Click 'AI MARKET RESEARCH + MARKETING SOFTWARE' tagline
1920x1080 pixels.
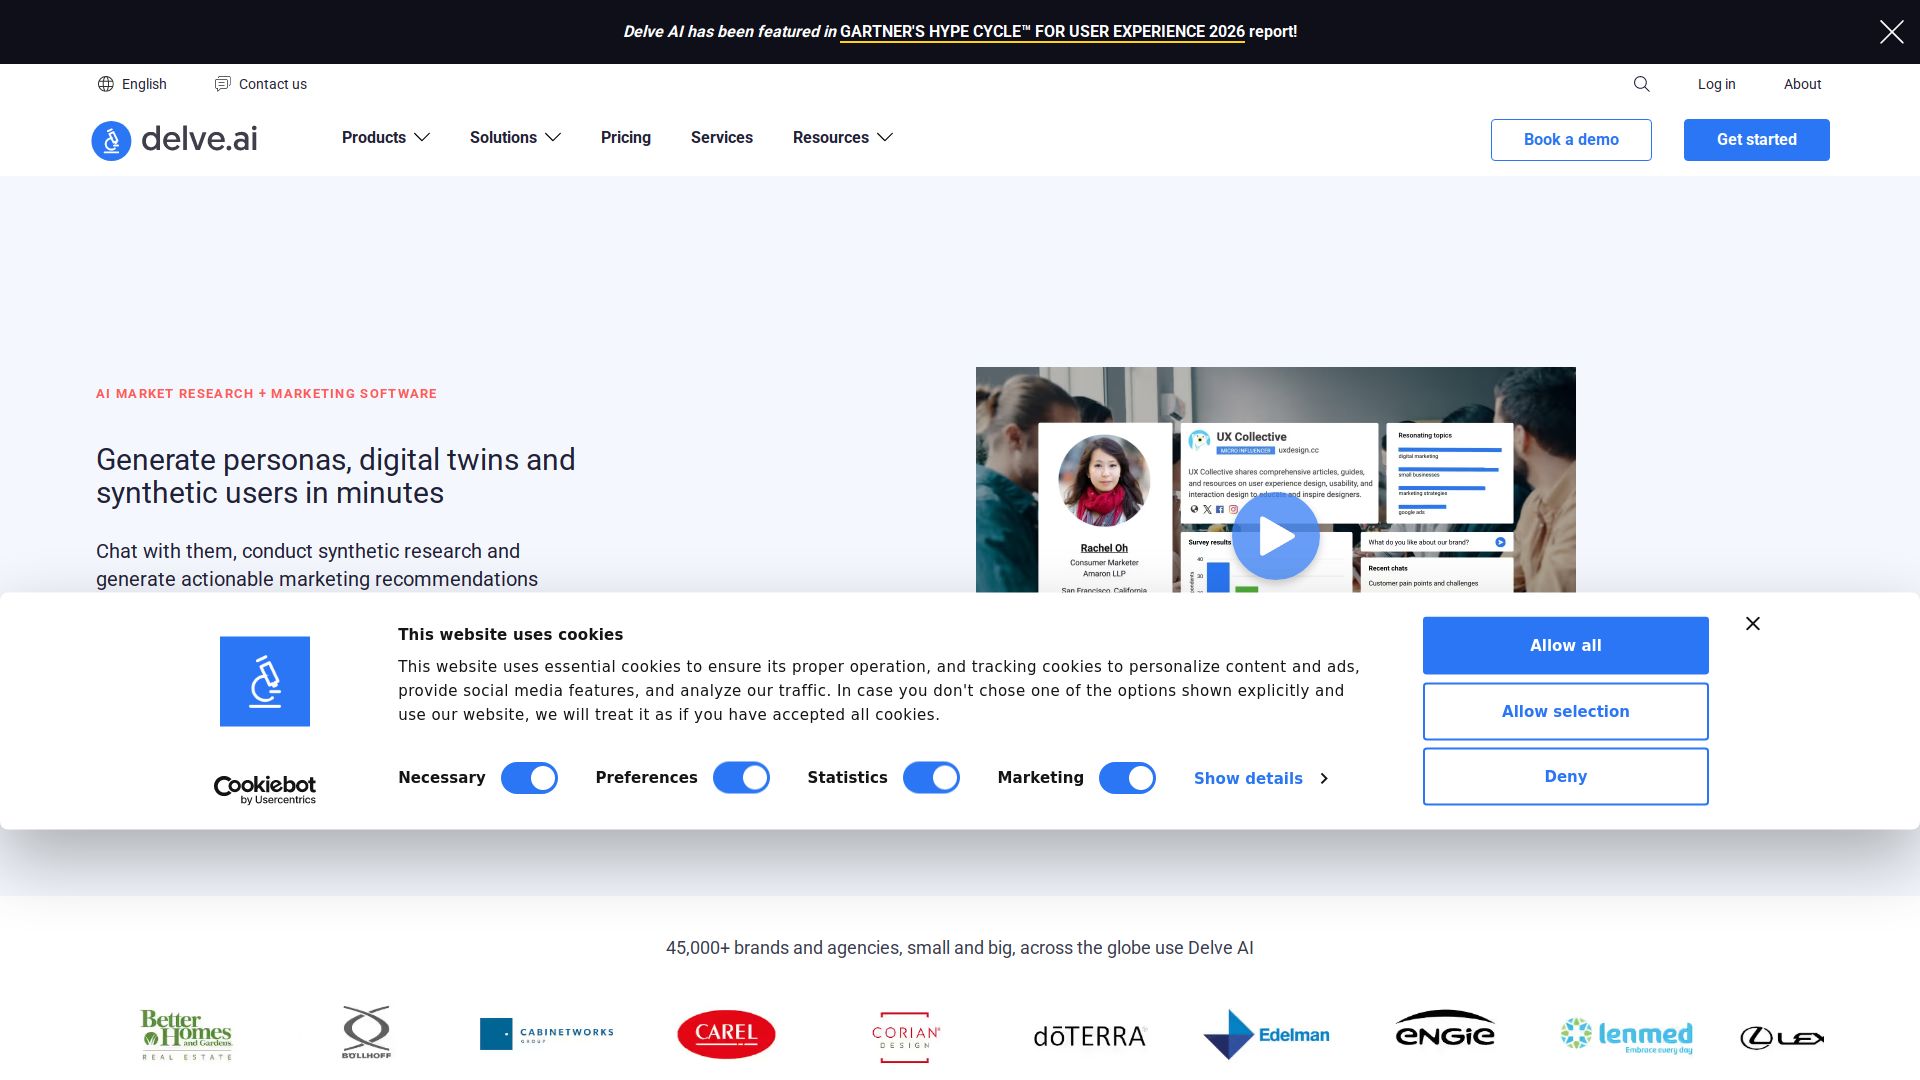(x=266, y=394)
